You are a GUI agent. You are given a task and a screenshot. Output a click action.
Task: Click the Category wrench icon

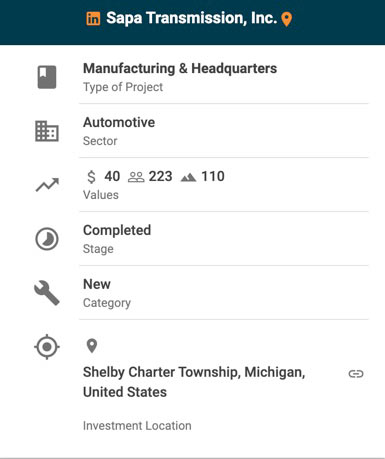coord(47,293)
